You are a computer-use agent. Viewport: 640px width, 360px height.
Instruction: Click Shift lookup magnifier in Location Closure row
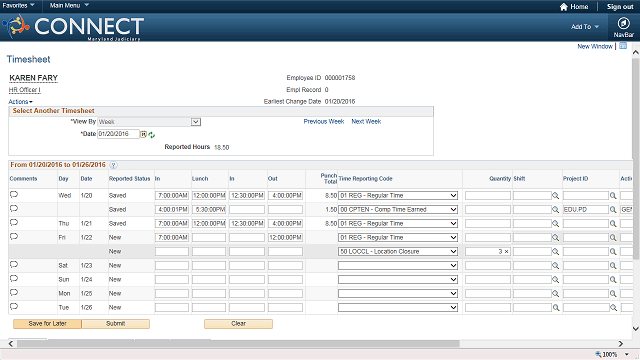tap(556, 252)
